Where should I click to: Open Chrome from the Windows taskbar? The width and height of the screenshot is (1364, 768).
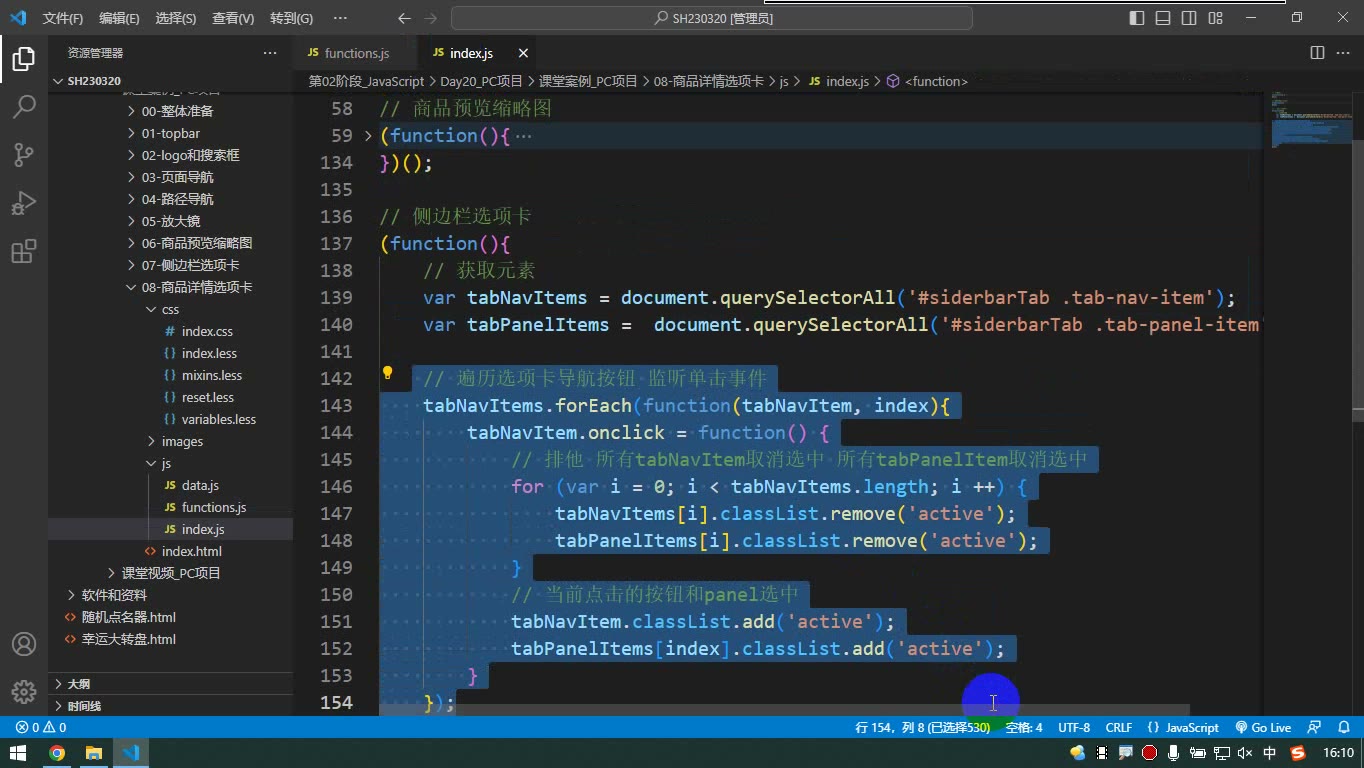click(57, 753)
